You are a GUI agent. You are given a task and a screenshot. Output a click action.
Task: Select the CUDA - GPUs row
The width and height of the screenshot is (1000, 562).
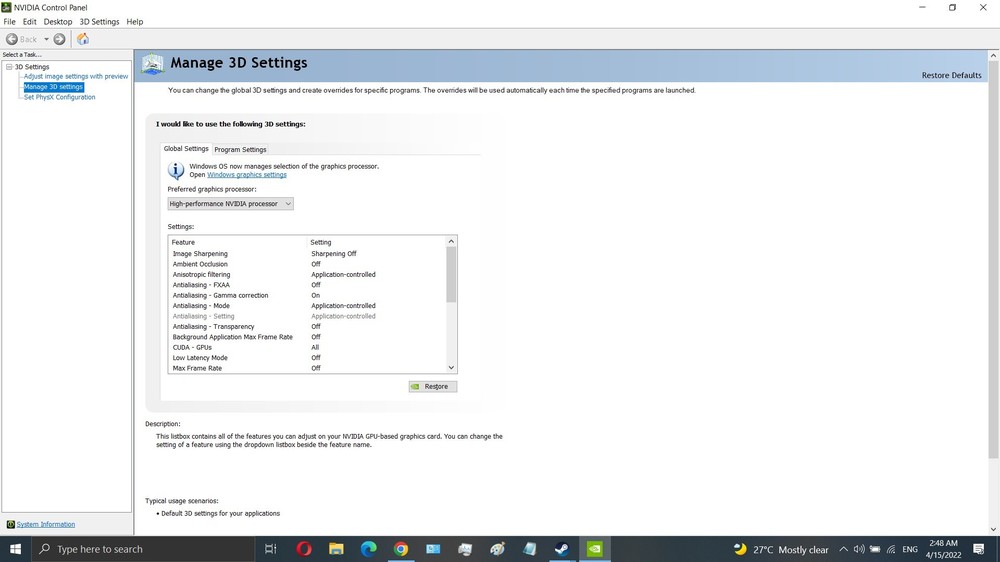pyautogui.click(x=308, y=347)
